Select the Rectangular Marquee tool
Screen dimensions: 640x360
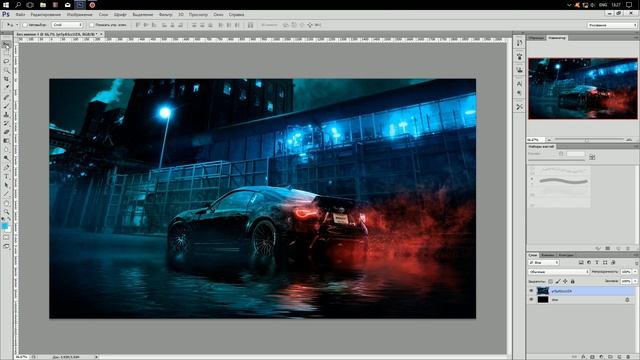[6, 53]
